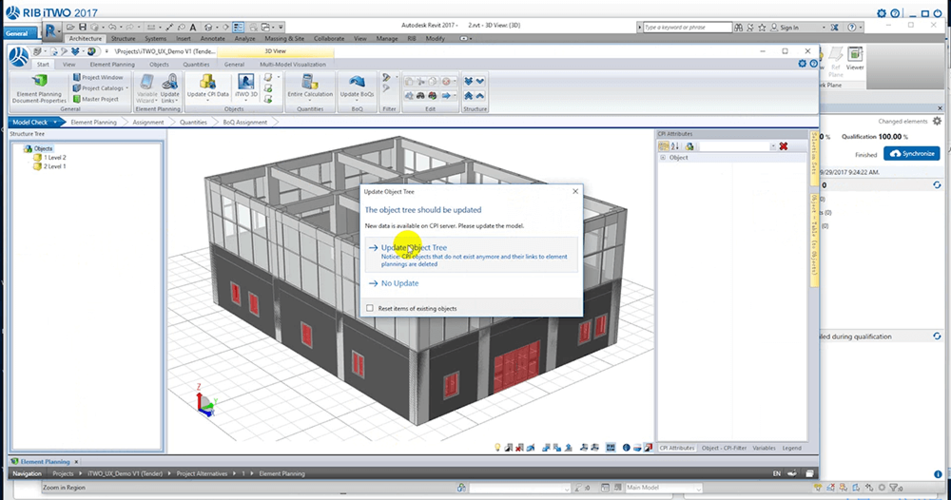
Task: Click the red X in CPI Attributes
Action: (783, 146)
